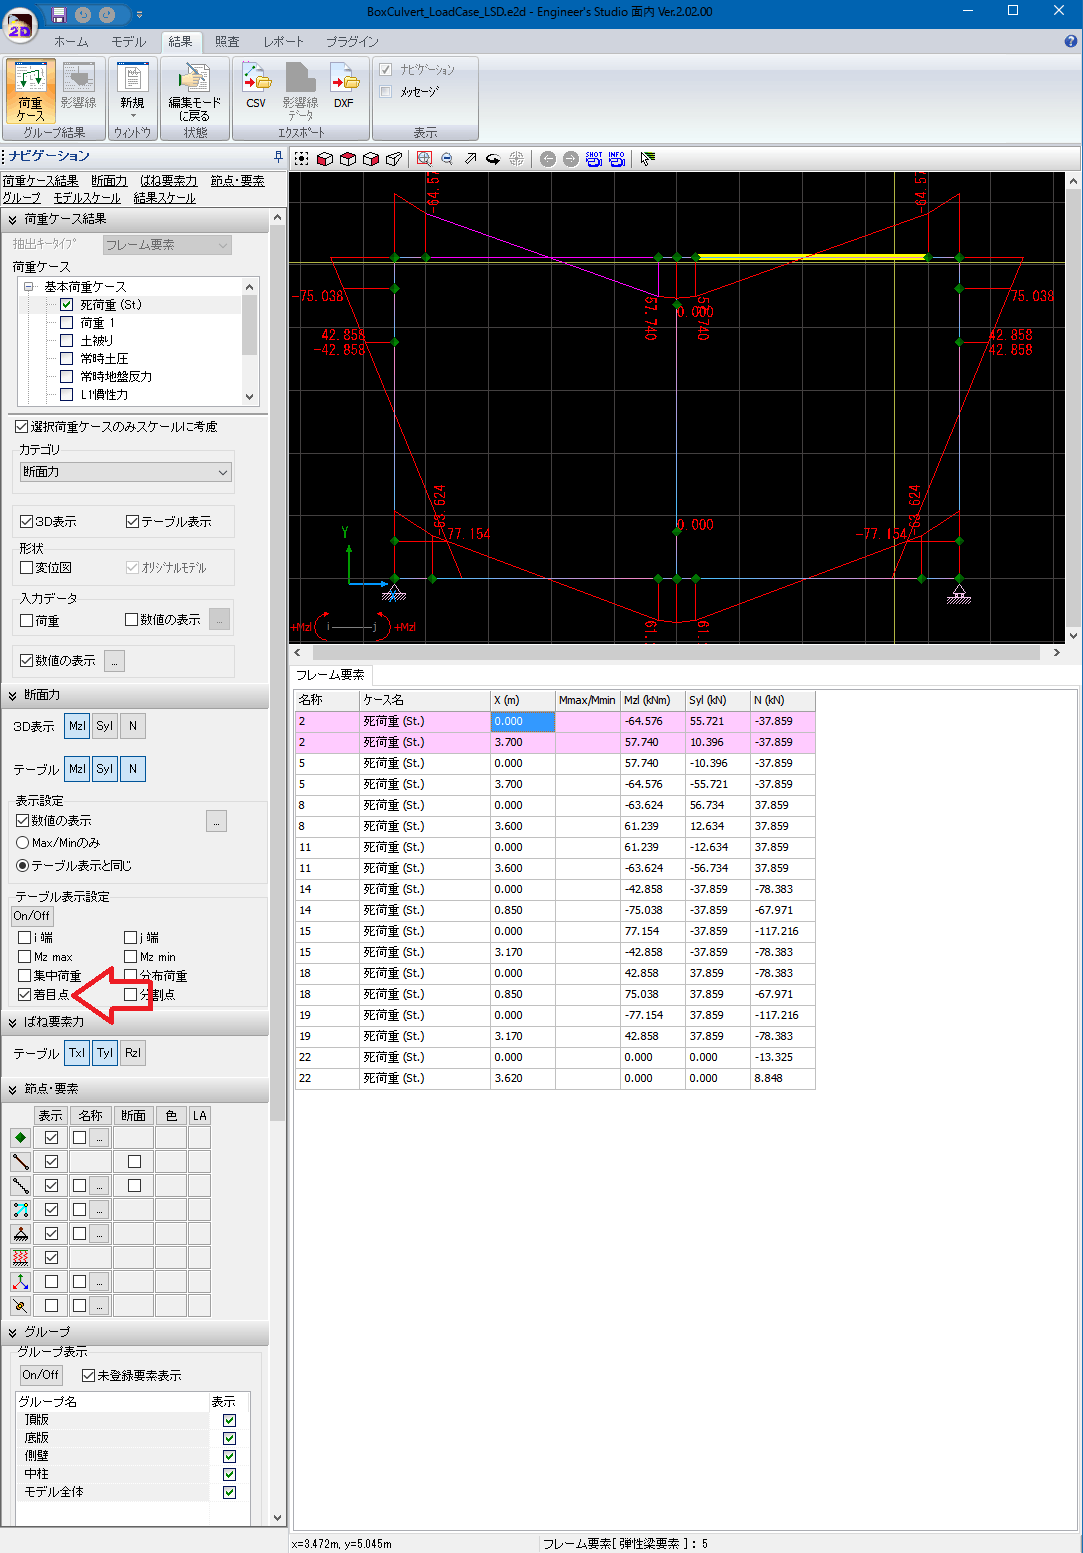
Task: Export via the DXF icon
Action: click(344, 86)
